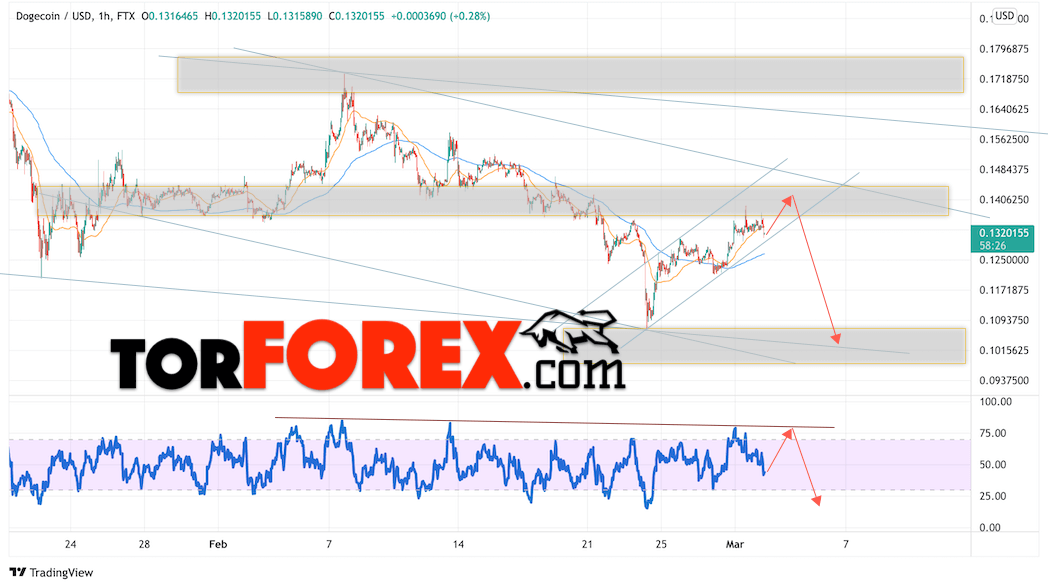The width and height of the screenshot is (1048, 588).
Task: Click the red arrowhead pointing into lower support zone
Action: point(835,339)
